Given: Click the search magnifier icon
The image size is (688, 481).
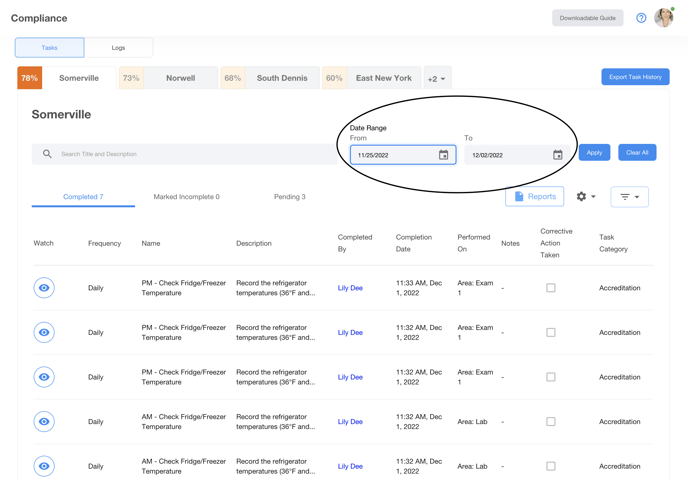Looking at the screenshot, I should click(x=47, y=154).
